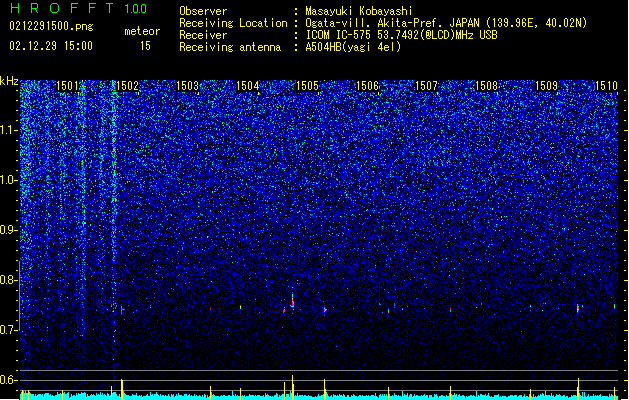The image size is (629, 400).
Task: Click the 1507 time axis label
Action: (x=426, y=86)
